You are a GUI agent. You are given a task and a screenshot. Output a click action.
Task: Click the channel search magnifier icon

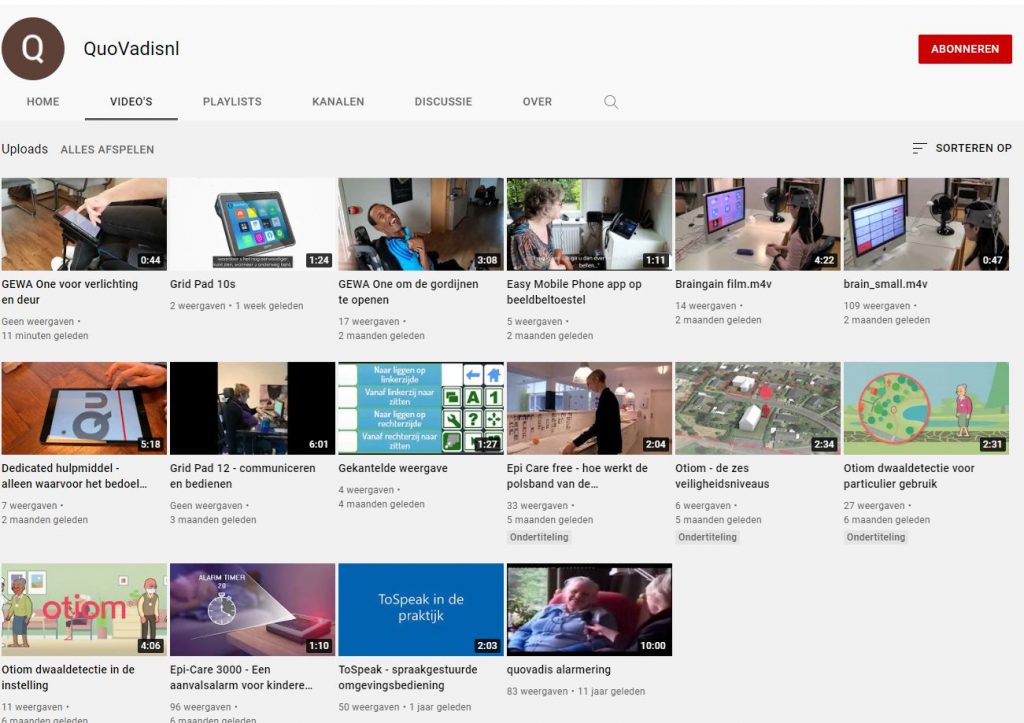[x=611, y=102]
